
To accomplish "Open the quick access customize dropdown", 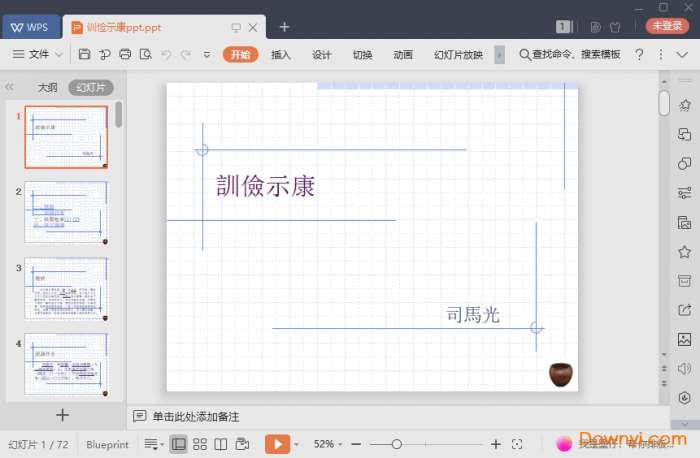I will click(x=207, y=54).
